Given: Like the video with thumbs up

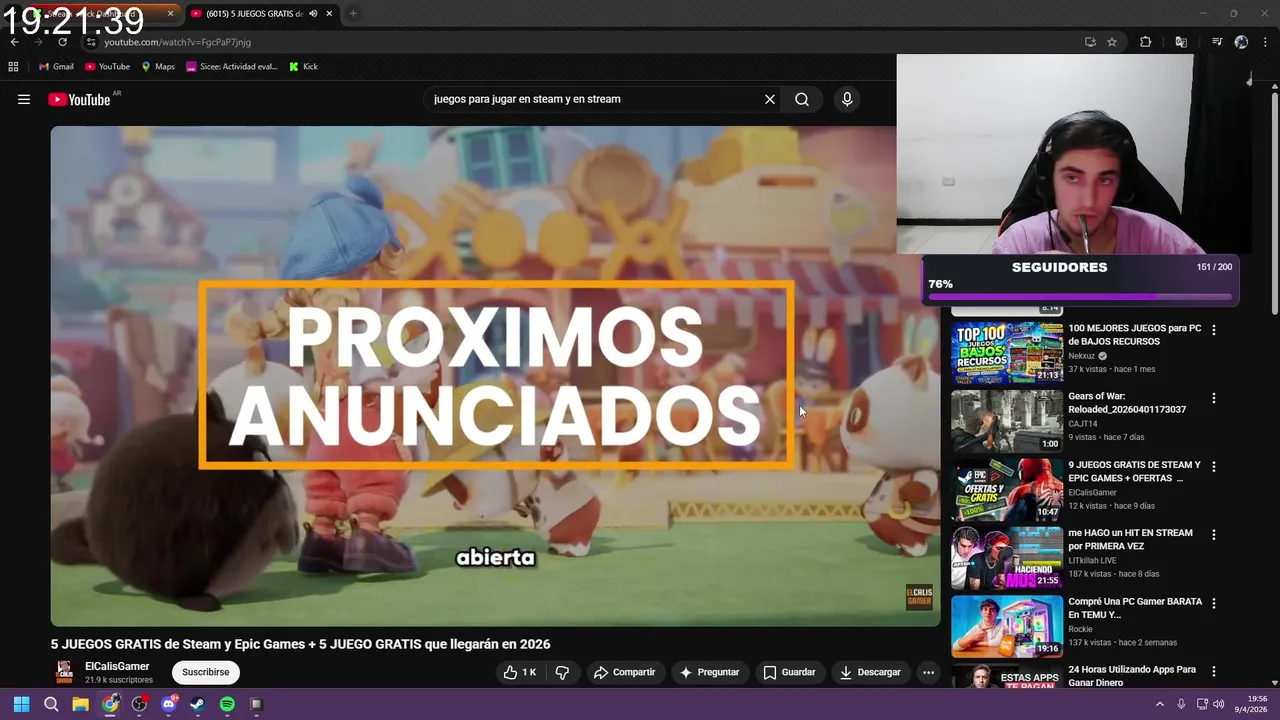Looking at the screenshot, I should (x=520, y=672).
